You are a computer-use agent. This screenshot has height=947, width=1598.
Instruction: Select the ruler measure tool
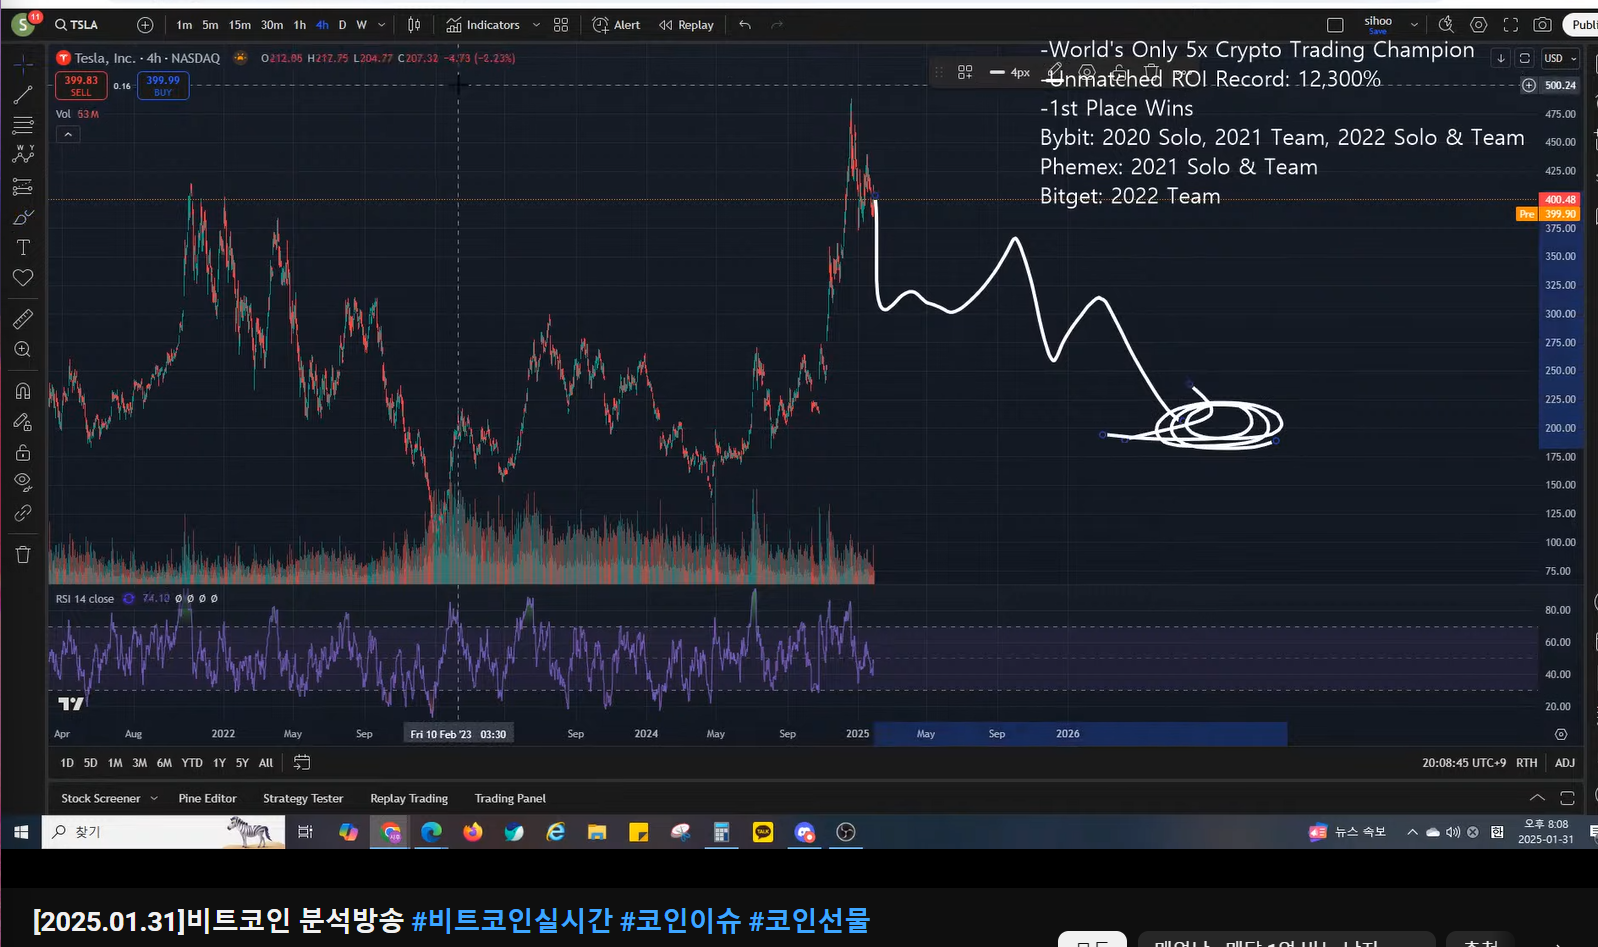[x=23, y=319]
